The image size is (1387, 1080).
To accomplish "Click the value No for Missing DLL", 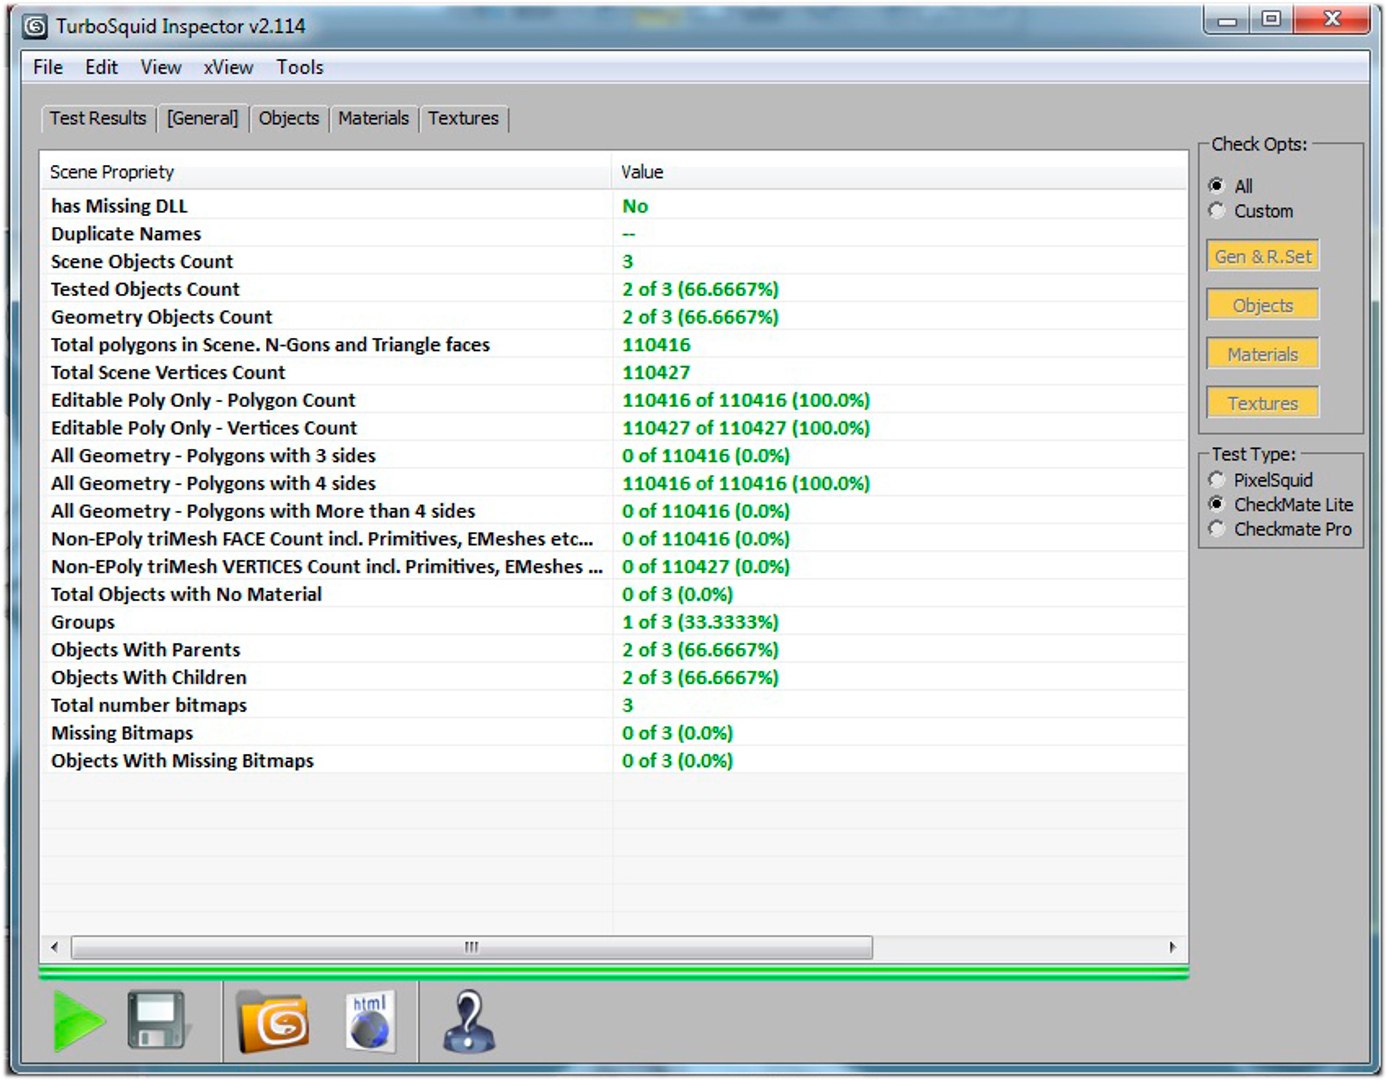I will [635, 206].
